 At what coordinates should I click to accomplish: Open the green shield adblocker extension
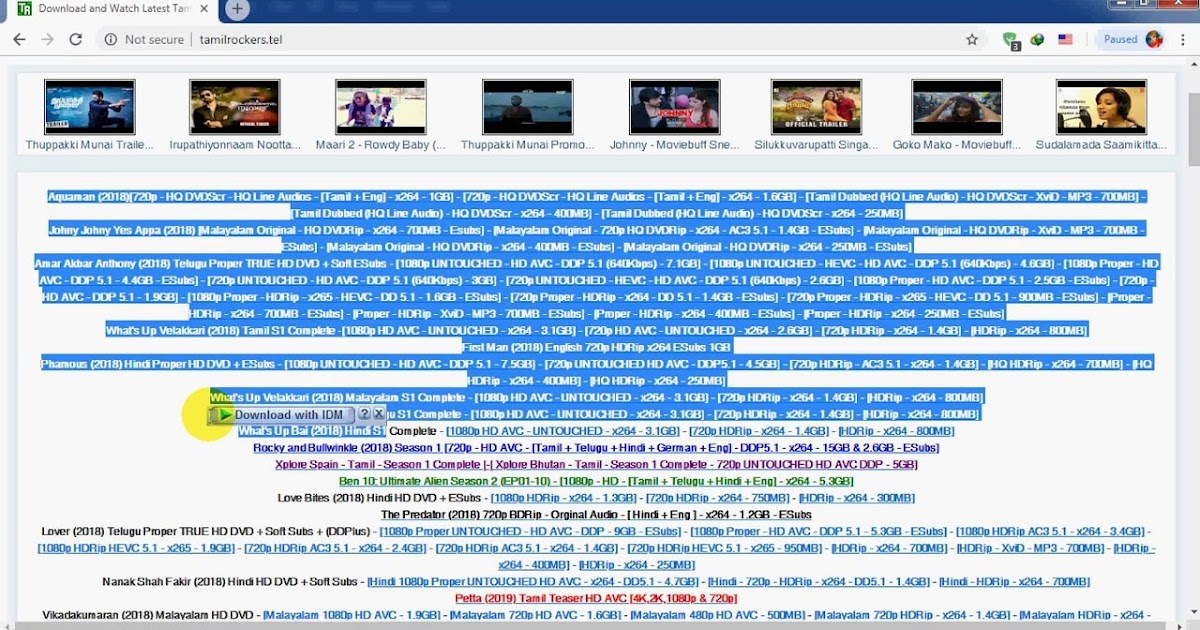tap(1011, 40)
